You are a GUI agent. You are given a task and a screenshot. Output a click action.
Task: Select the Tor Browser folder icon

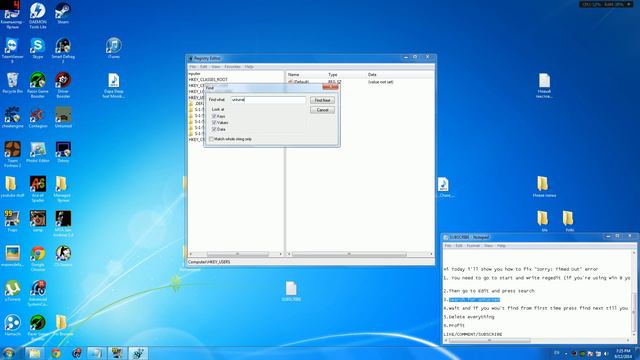[x=62, y=326]
